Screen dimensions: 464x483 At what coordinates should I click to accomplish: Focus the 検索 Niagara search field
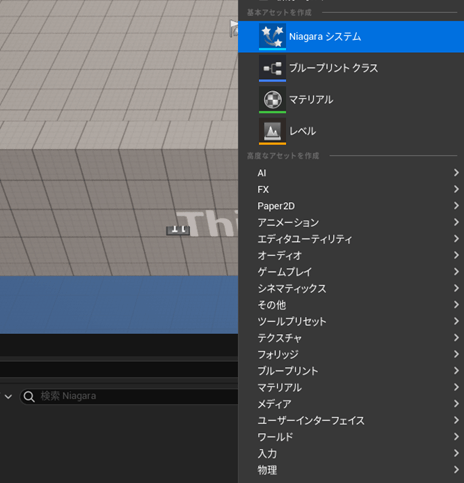click(x=129, y=396)
